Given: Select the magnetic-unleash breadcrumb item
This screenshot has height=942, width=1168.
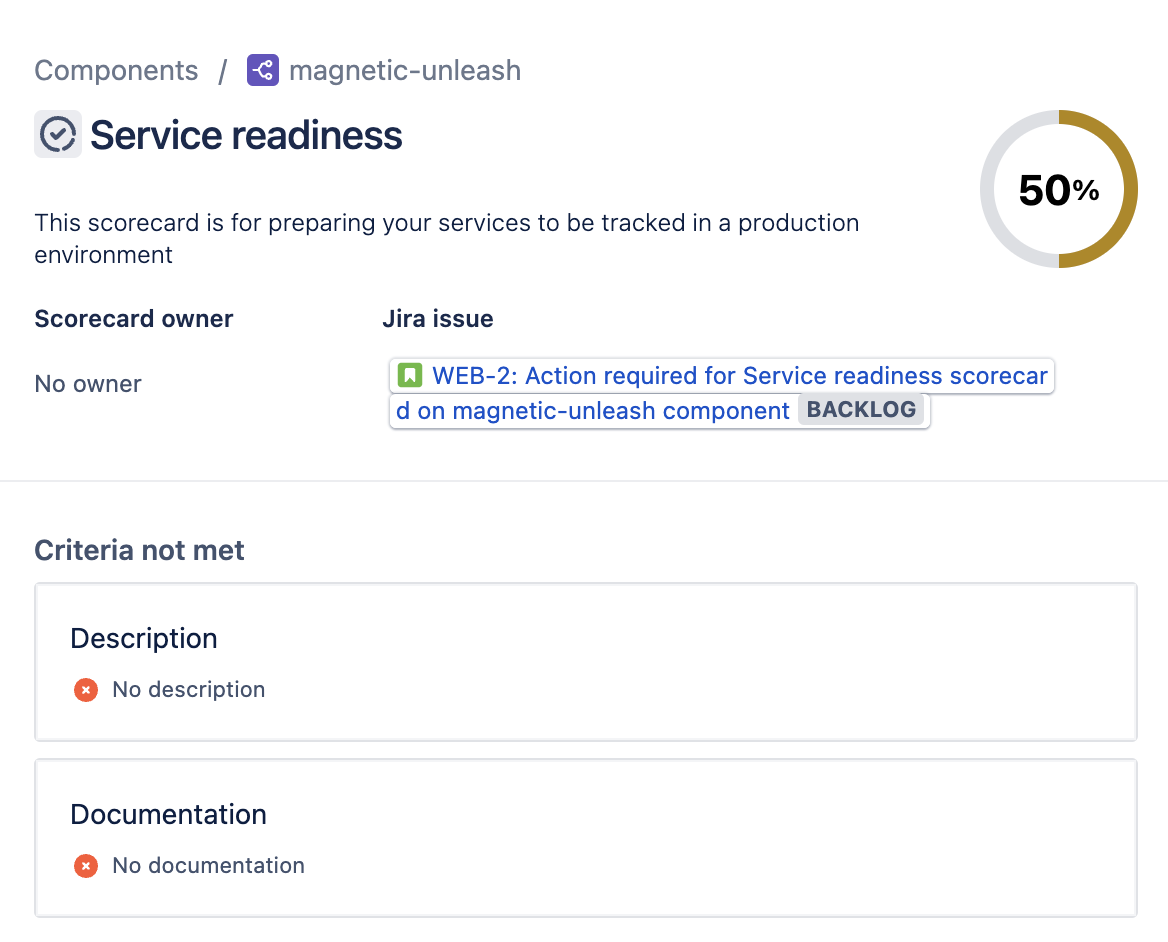Looking at the screenshot, I should pos(404,70).
